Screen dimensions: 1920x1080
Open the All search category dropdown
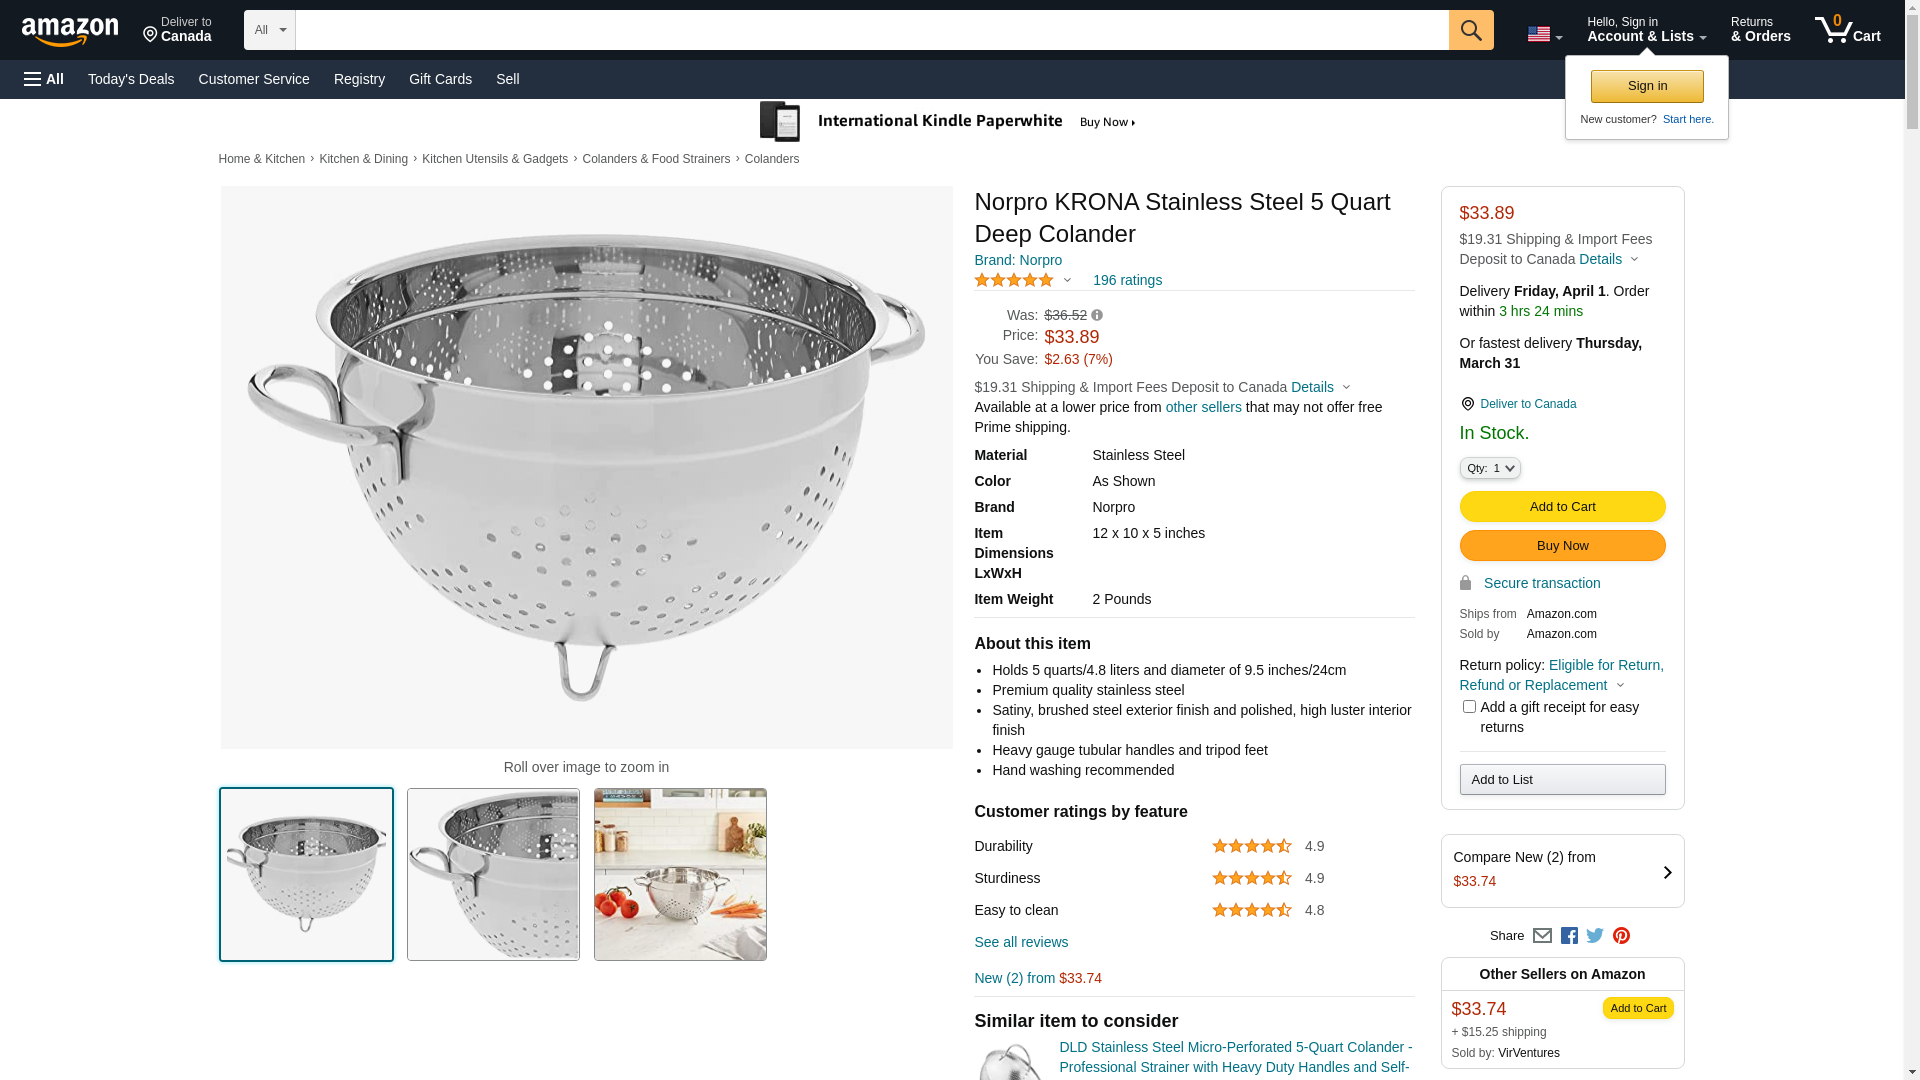pyautogui.click(x=269, y=30)
